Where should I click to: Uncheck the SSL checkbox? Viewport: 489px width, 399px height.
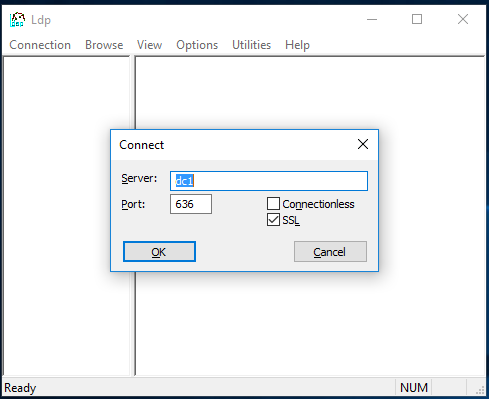[273, 220]
